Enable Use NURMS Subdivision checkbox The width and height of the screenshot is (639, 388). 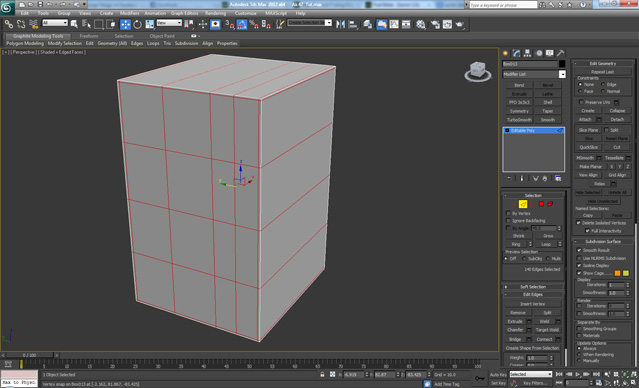[579, 258]
